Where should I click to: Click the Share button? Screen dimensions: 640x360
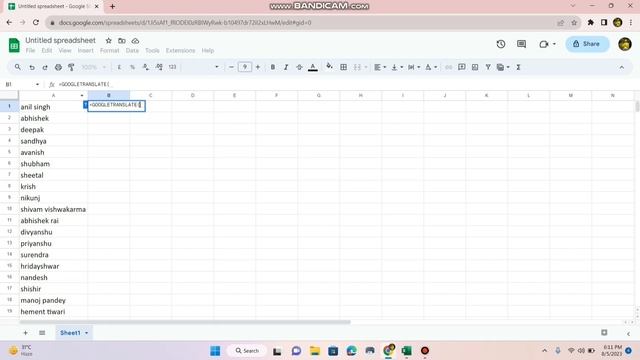point(587,44)
